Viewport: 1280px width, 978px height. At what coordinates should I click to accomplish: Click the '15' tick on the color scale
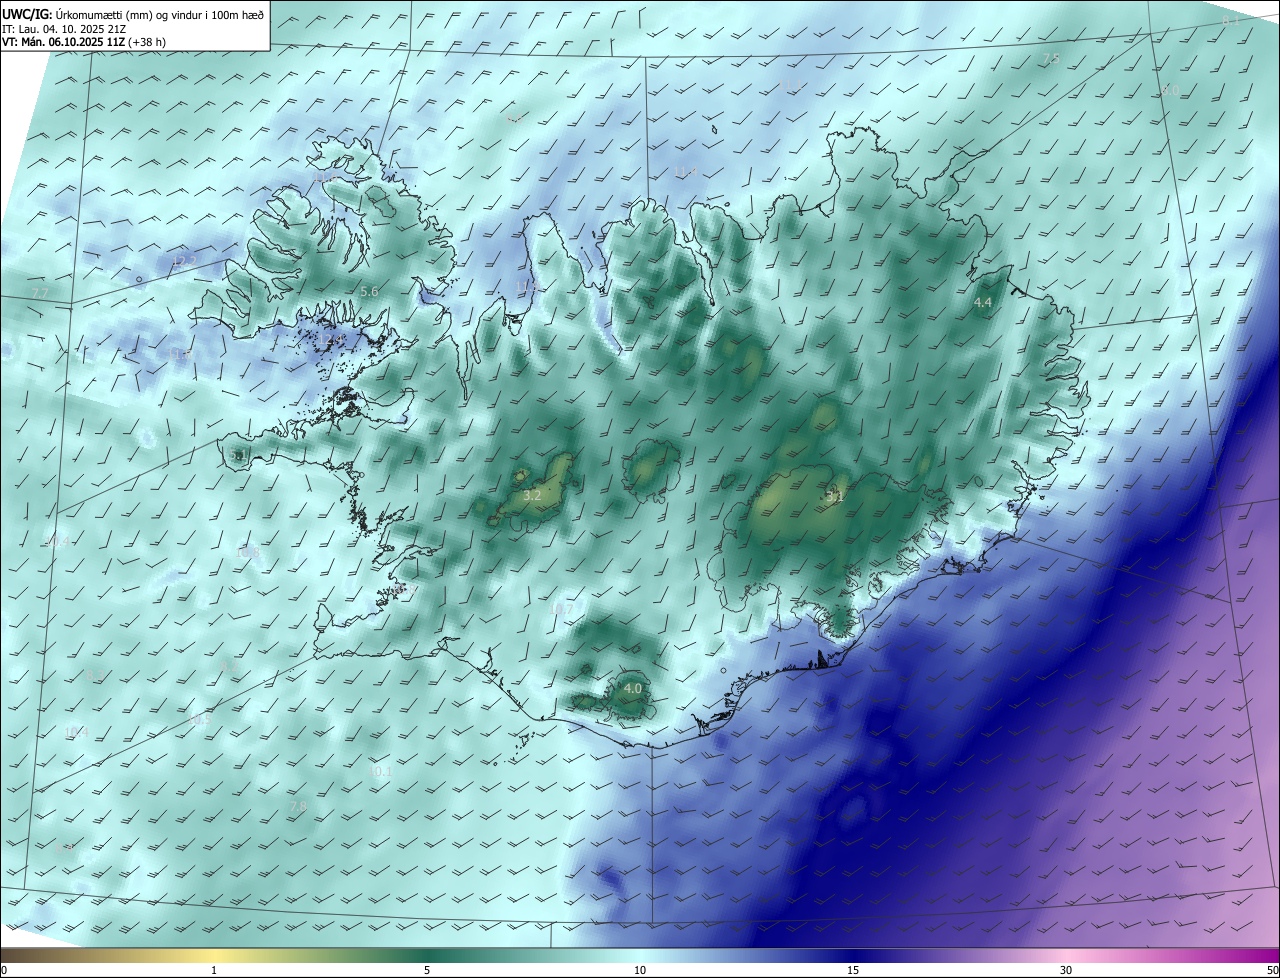853,970
